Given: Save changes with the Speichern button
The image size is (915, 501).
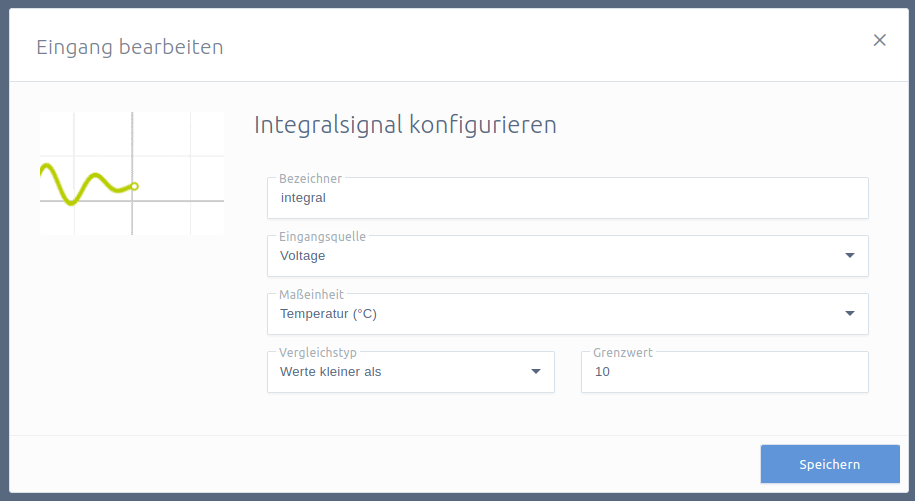Looking at the screenshot, I should pos(830,464).
